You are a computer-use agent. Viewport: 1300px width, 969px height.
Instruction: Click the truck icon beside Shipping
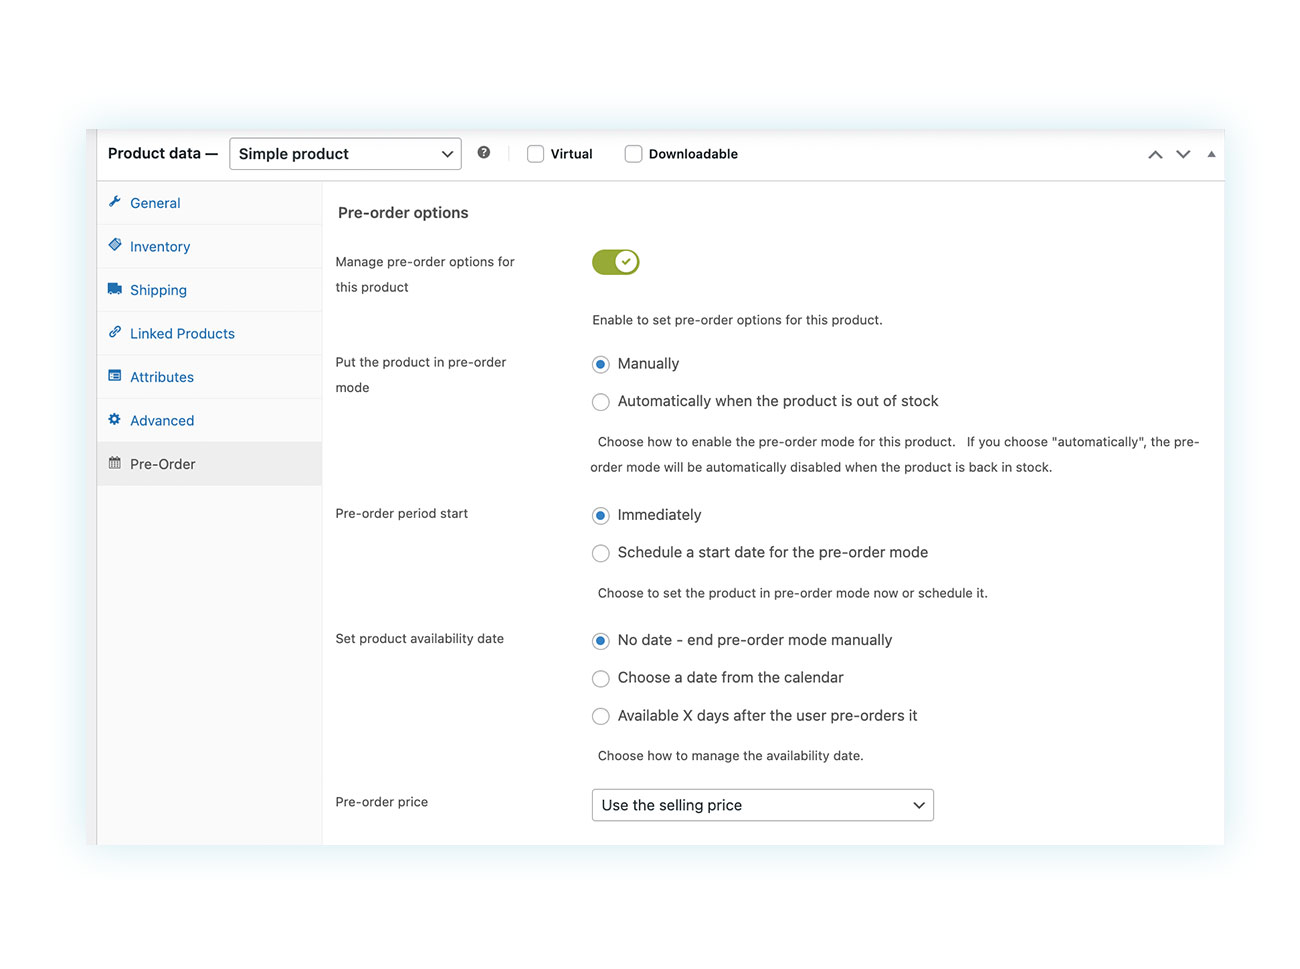[115, 289]
